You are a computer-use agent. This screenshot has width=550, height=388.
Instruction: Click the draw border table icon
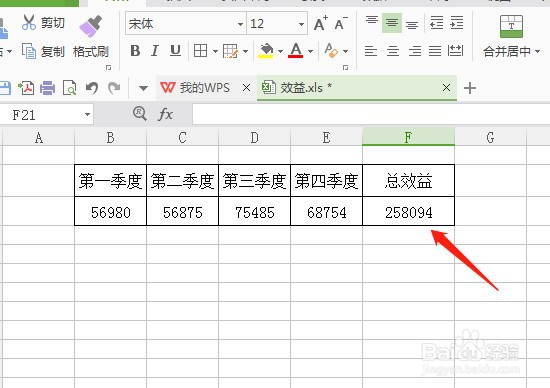[230, 51]
